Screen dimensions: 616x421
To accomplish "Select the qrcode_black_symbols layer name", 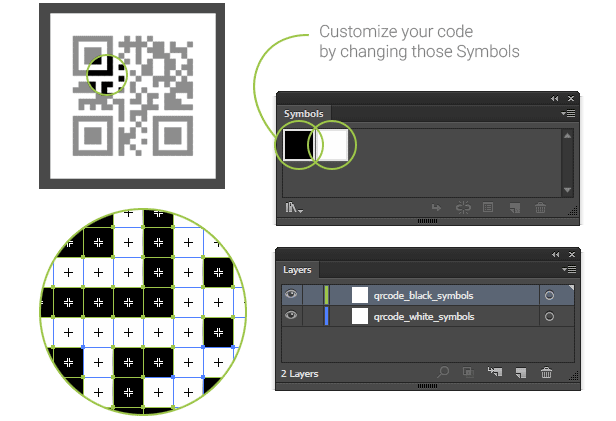I will tap(424, 295).
